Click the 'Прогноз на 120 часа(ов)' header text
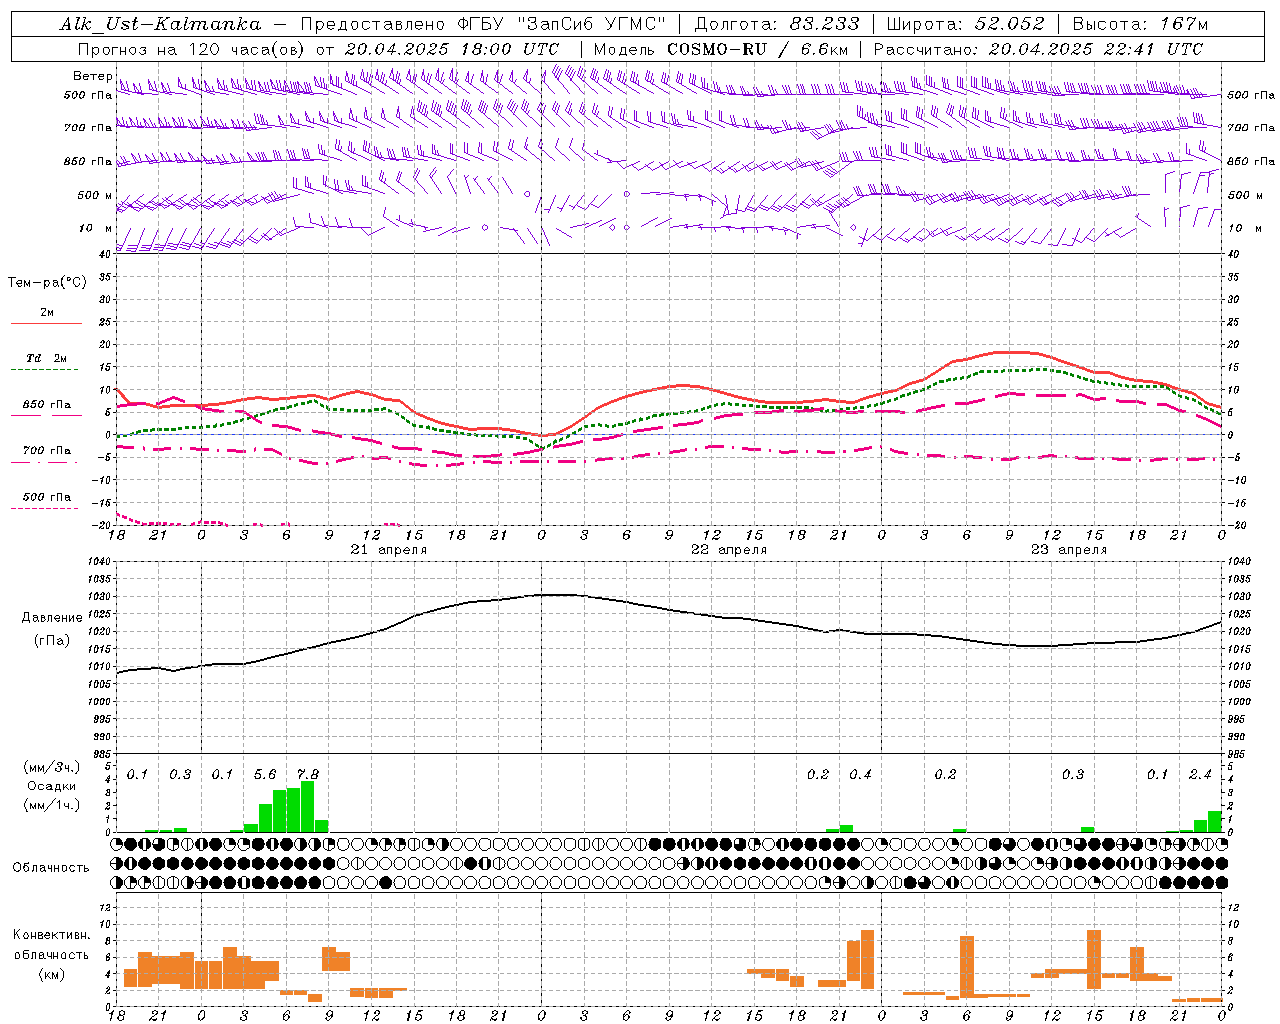Viewport: 1280px width, 1024px height. coord(192,49)
